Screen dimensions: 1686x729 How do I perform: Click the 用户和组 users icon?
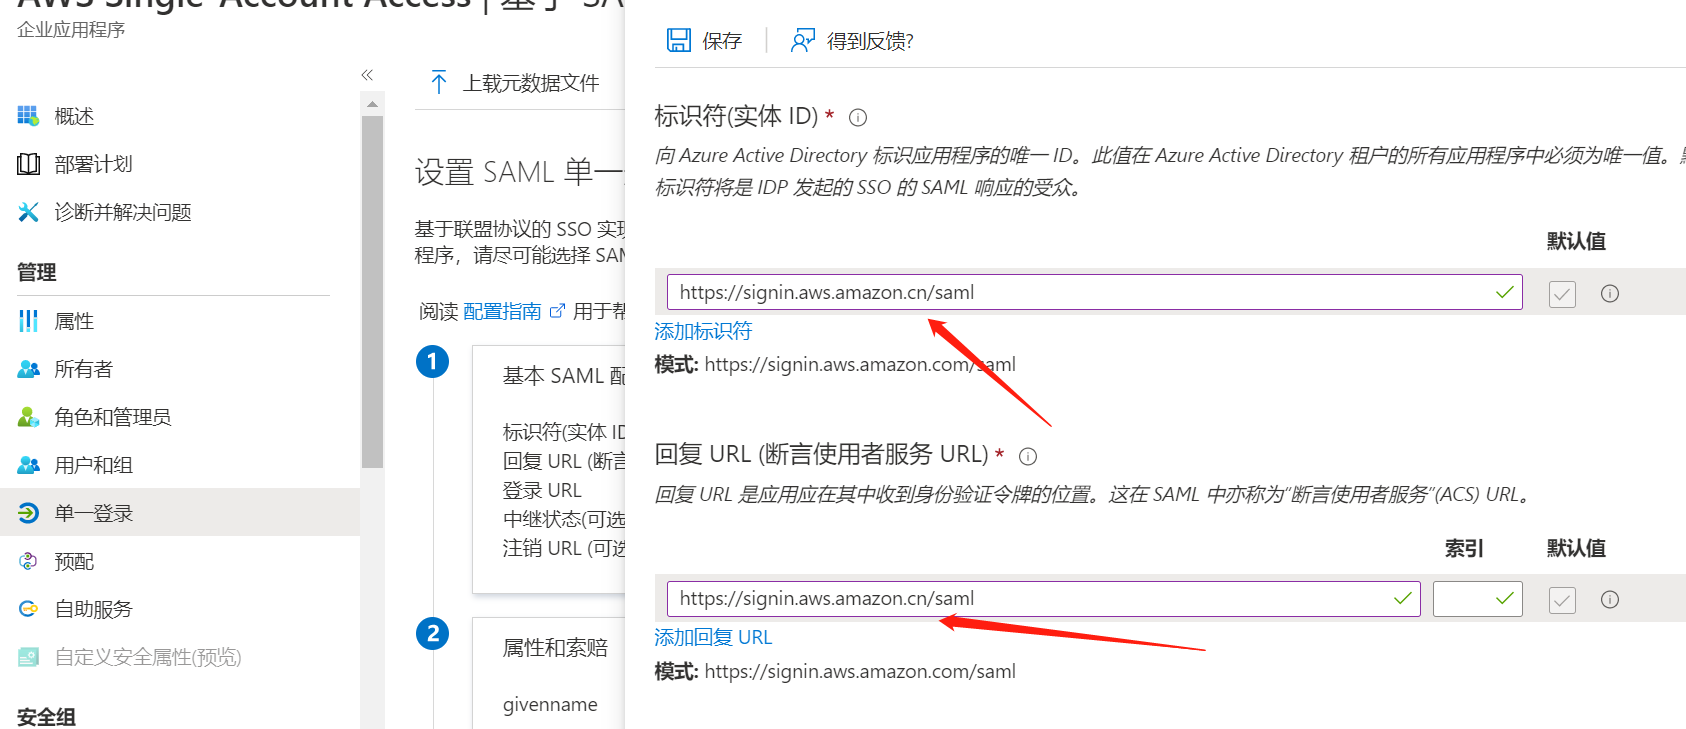[28, 465]
